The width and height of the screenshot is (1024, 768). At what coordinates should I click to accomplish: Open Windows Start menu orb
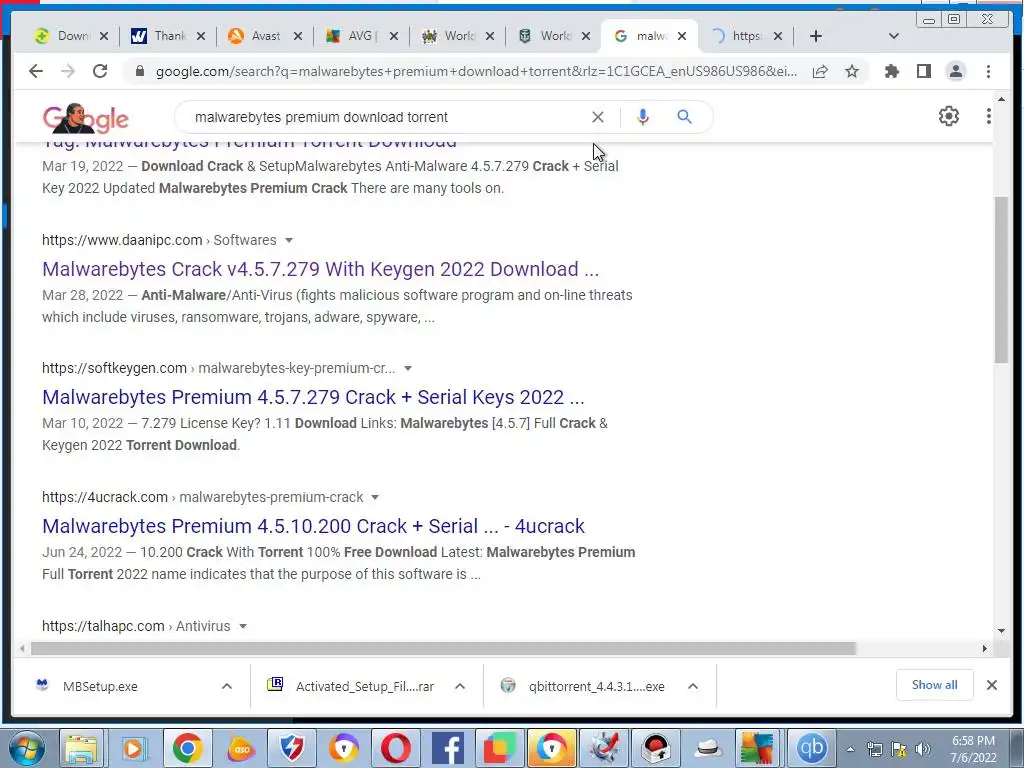26,748
